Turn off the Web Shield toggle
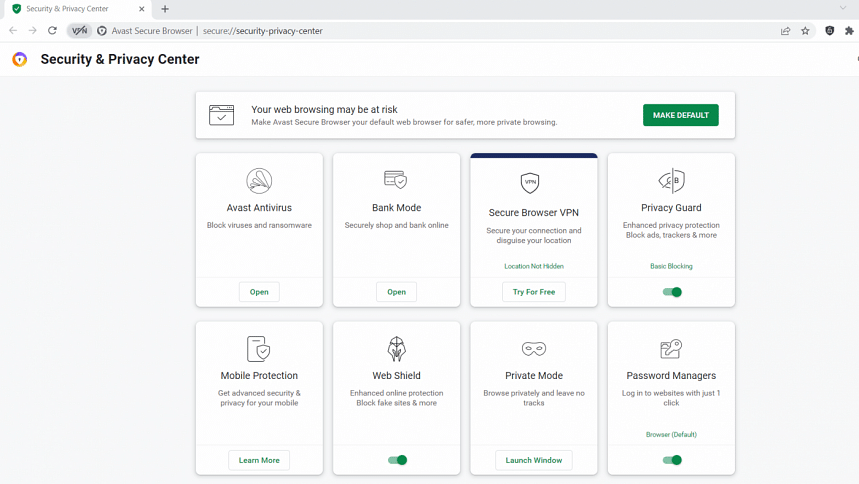Screen dimensions: 859x484 coord(397,460)
